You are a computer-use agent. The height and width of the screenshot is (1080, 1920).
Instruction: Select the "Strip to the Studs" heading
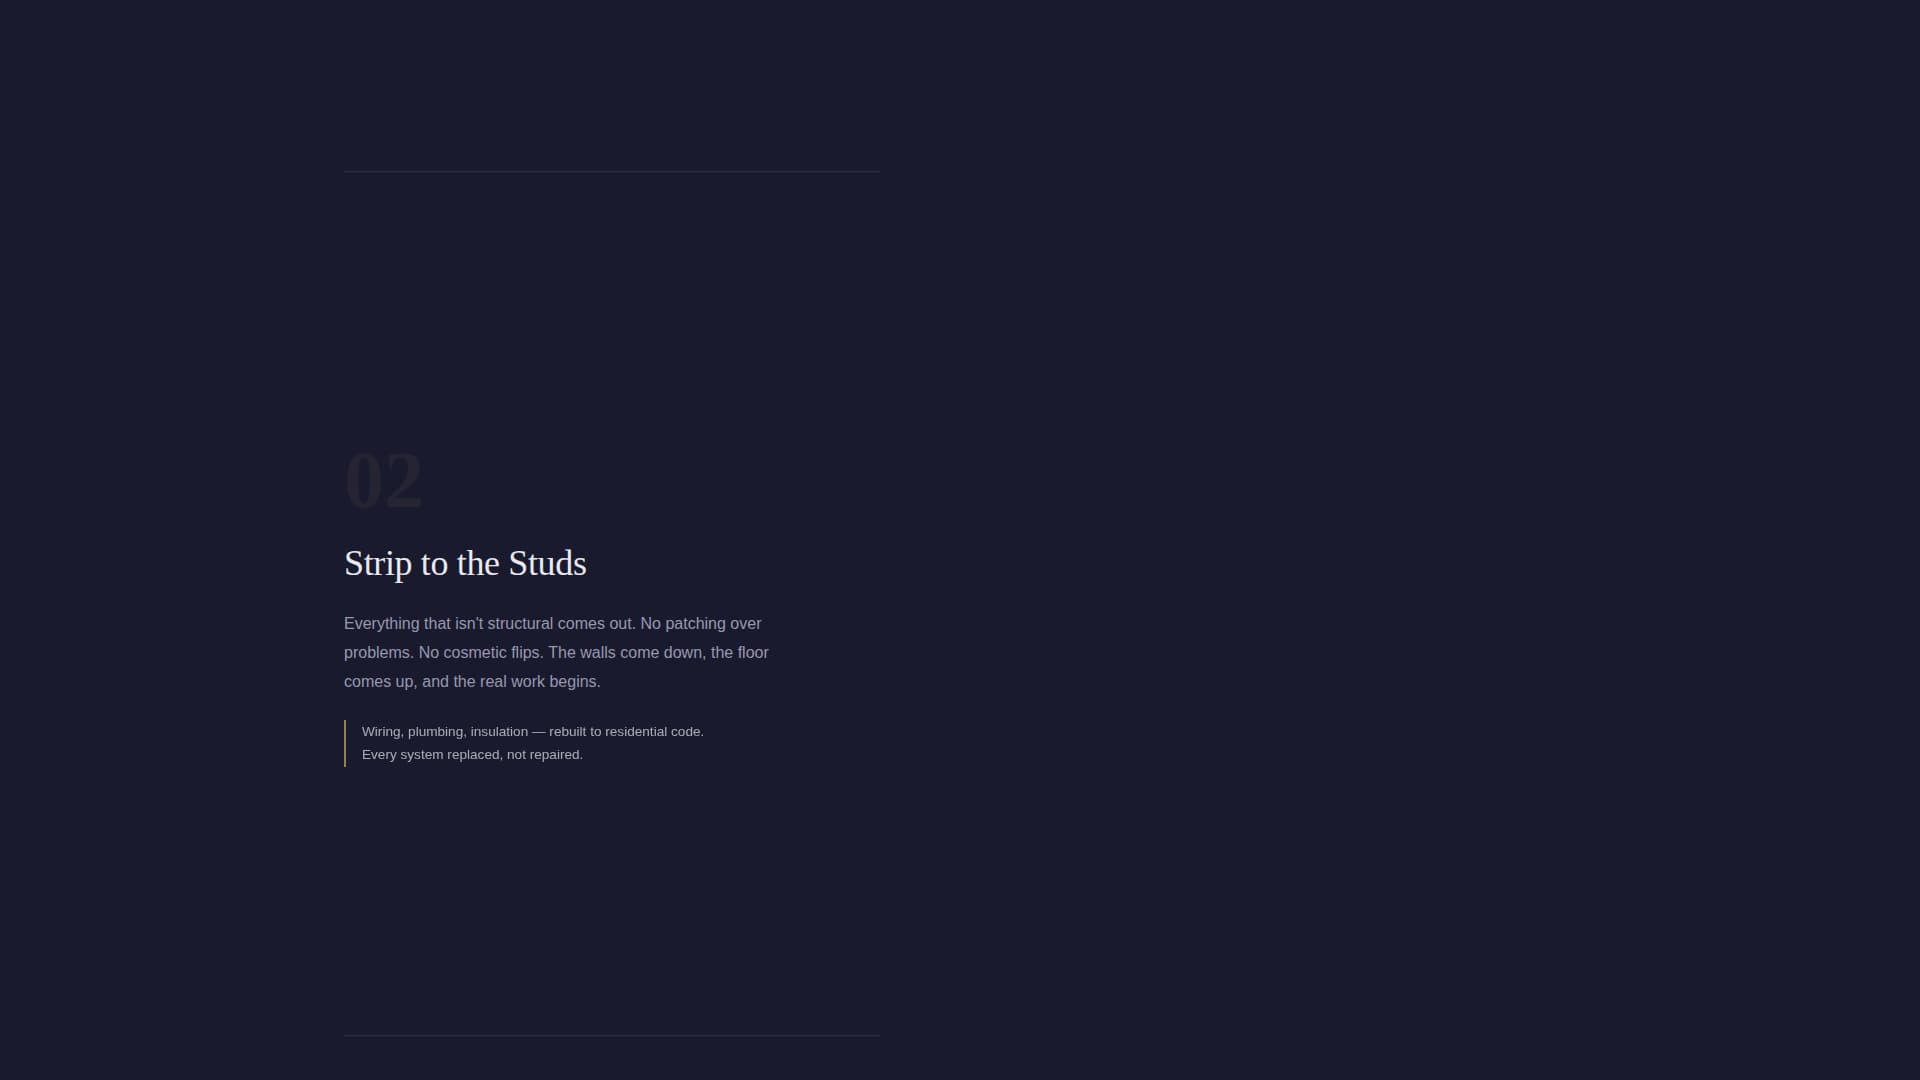[465, 563]
